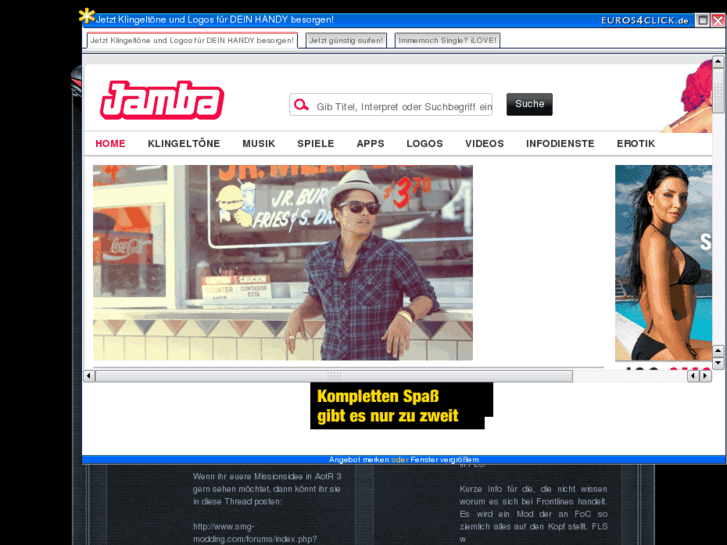Click the inner scrollbar left arrow
Image resolution: width=727 pixels, height=545 pixels.
(x=693, y=376)
